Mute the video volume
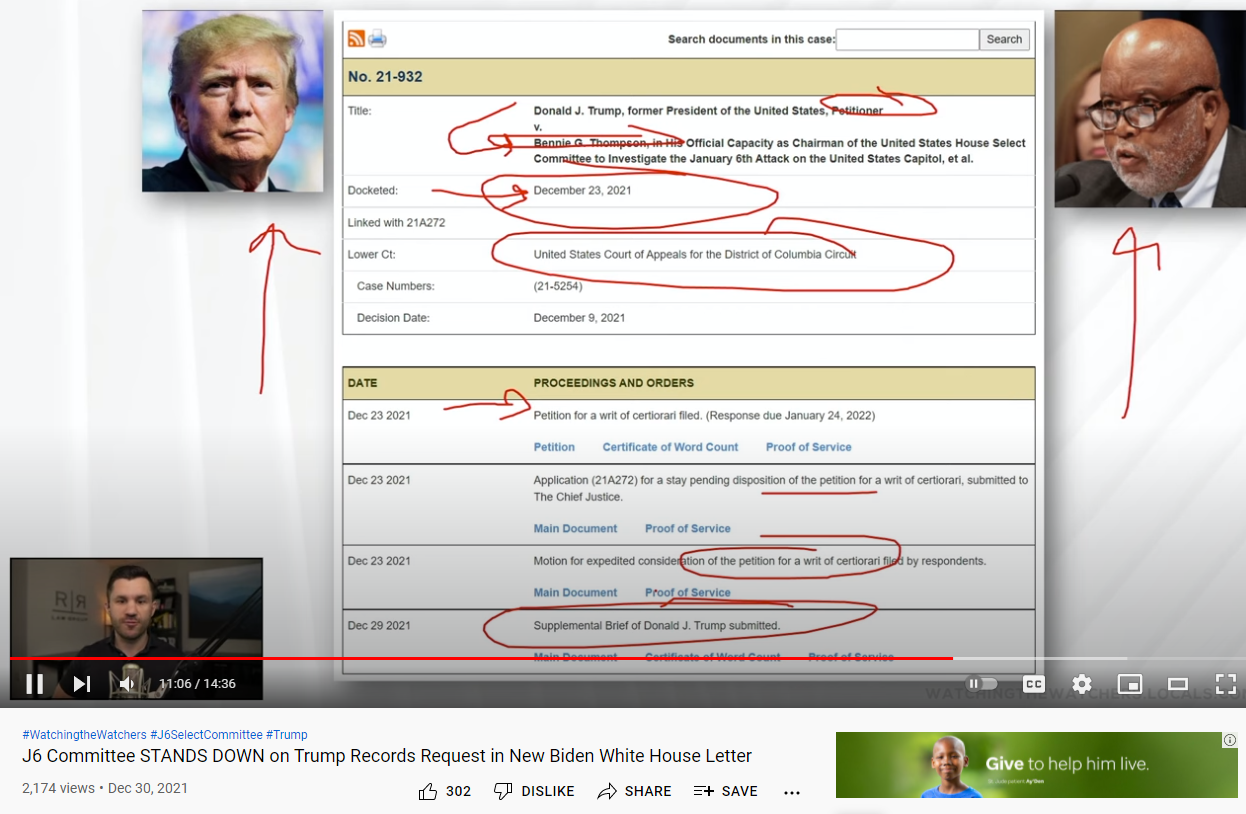Viewport: 1246px width, 814px height. pos(127,684)
